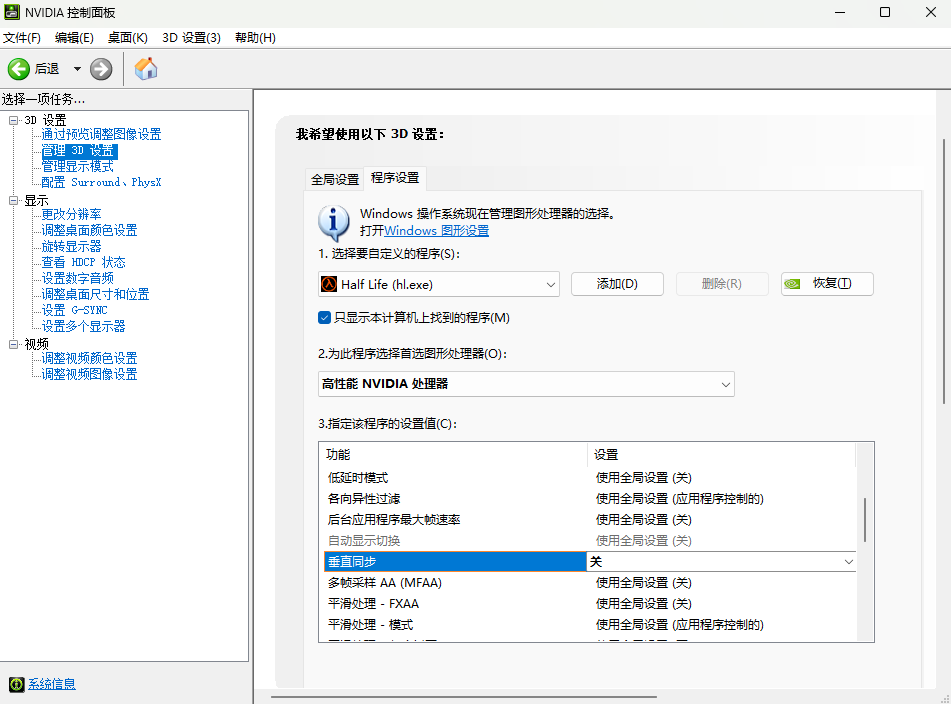Click the NVIDIA title bar app icon
This screenshot has width=951, height=704.
point(12,12)
